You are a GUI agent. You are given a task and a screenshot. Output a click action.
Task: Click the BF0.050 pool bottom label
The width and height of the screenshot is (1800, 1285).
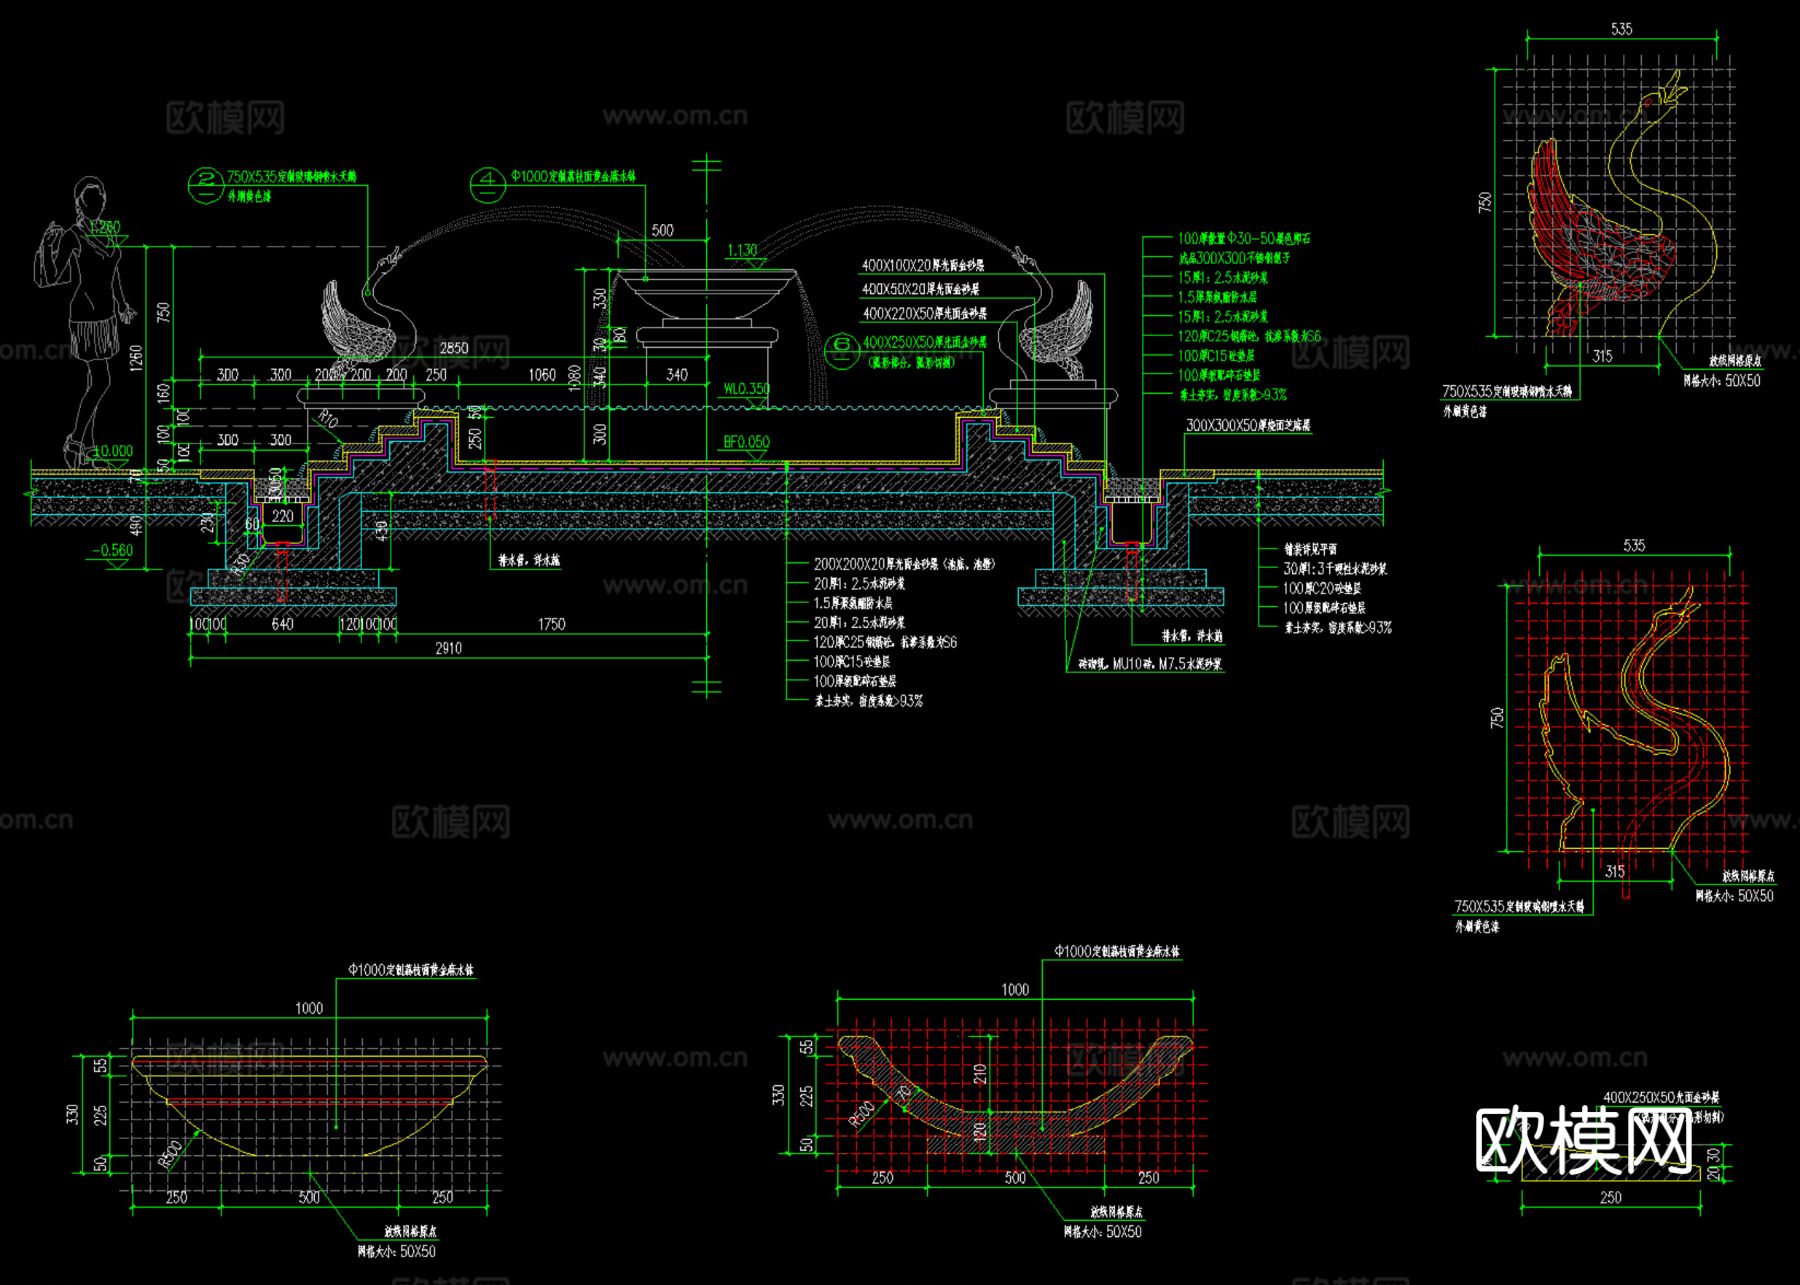click(747, 442)
